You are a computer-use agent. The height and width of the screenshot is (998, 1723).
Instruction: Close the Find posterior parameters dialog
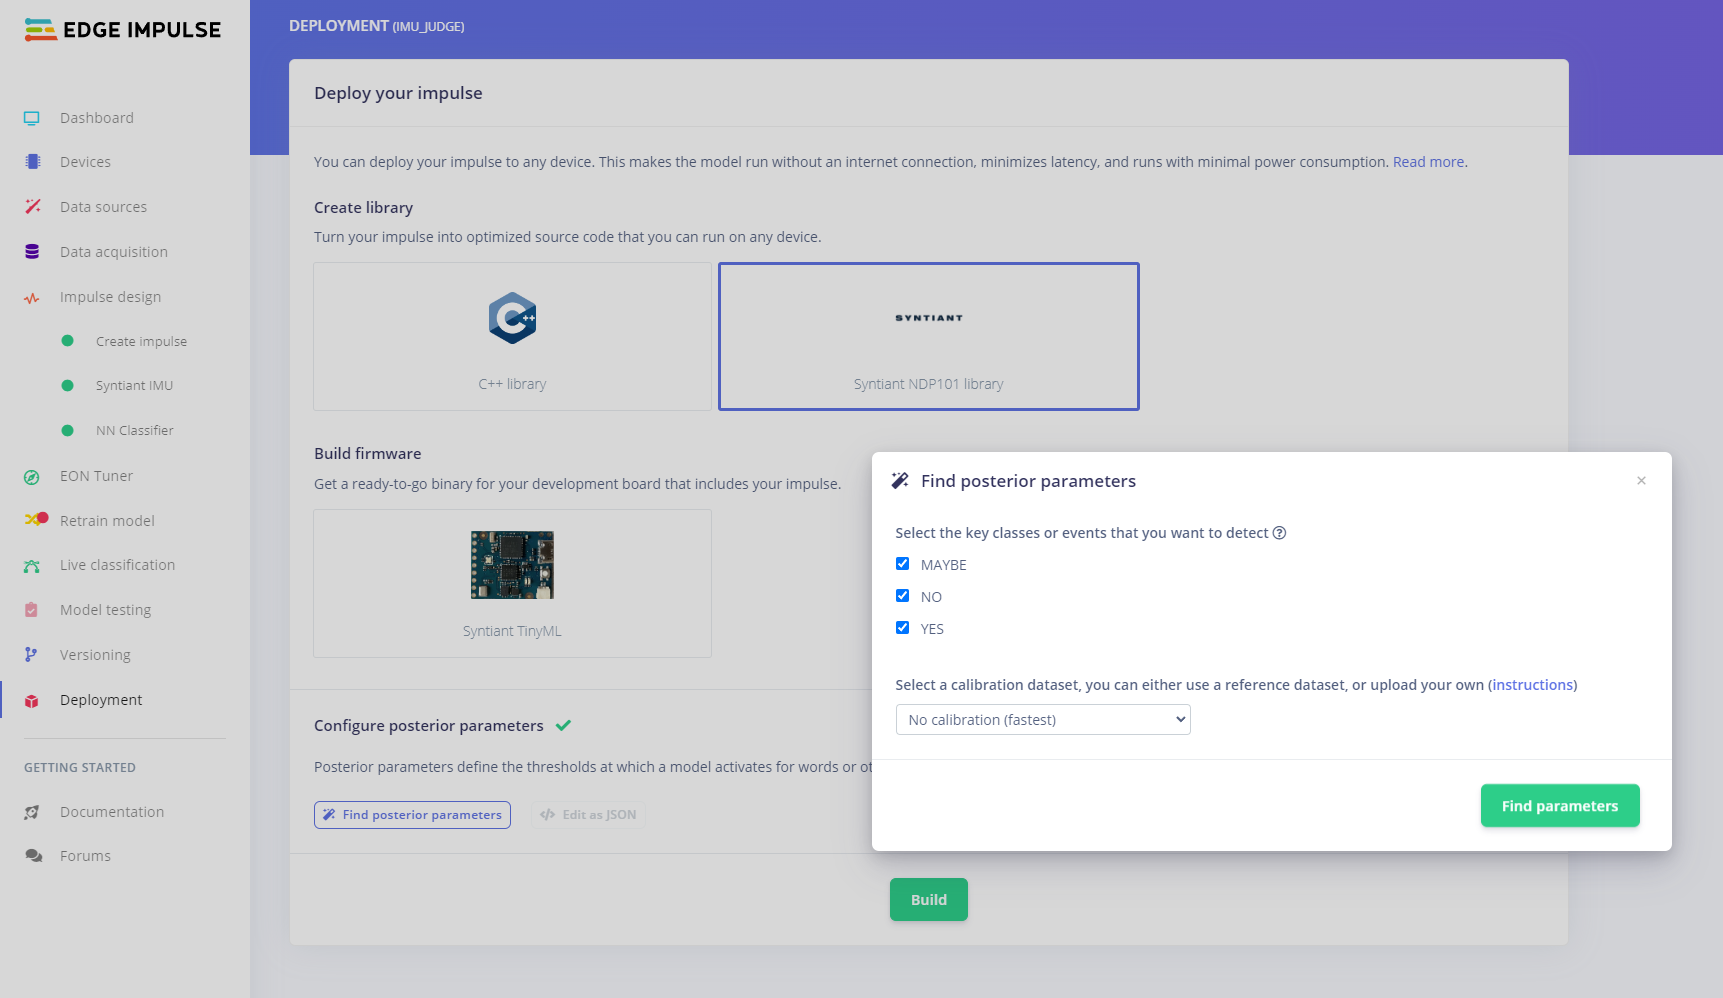[1641, 481]
